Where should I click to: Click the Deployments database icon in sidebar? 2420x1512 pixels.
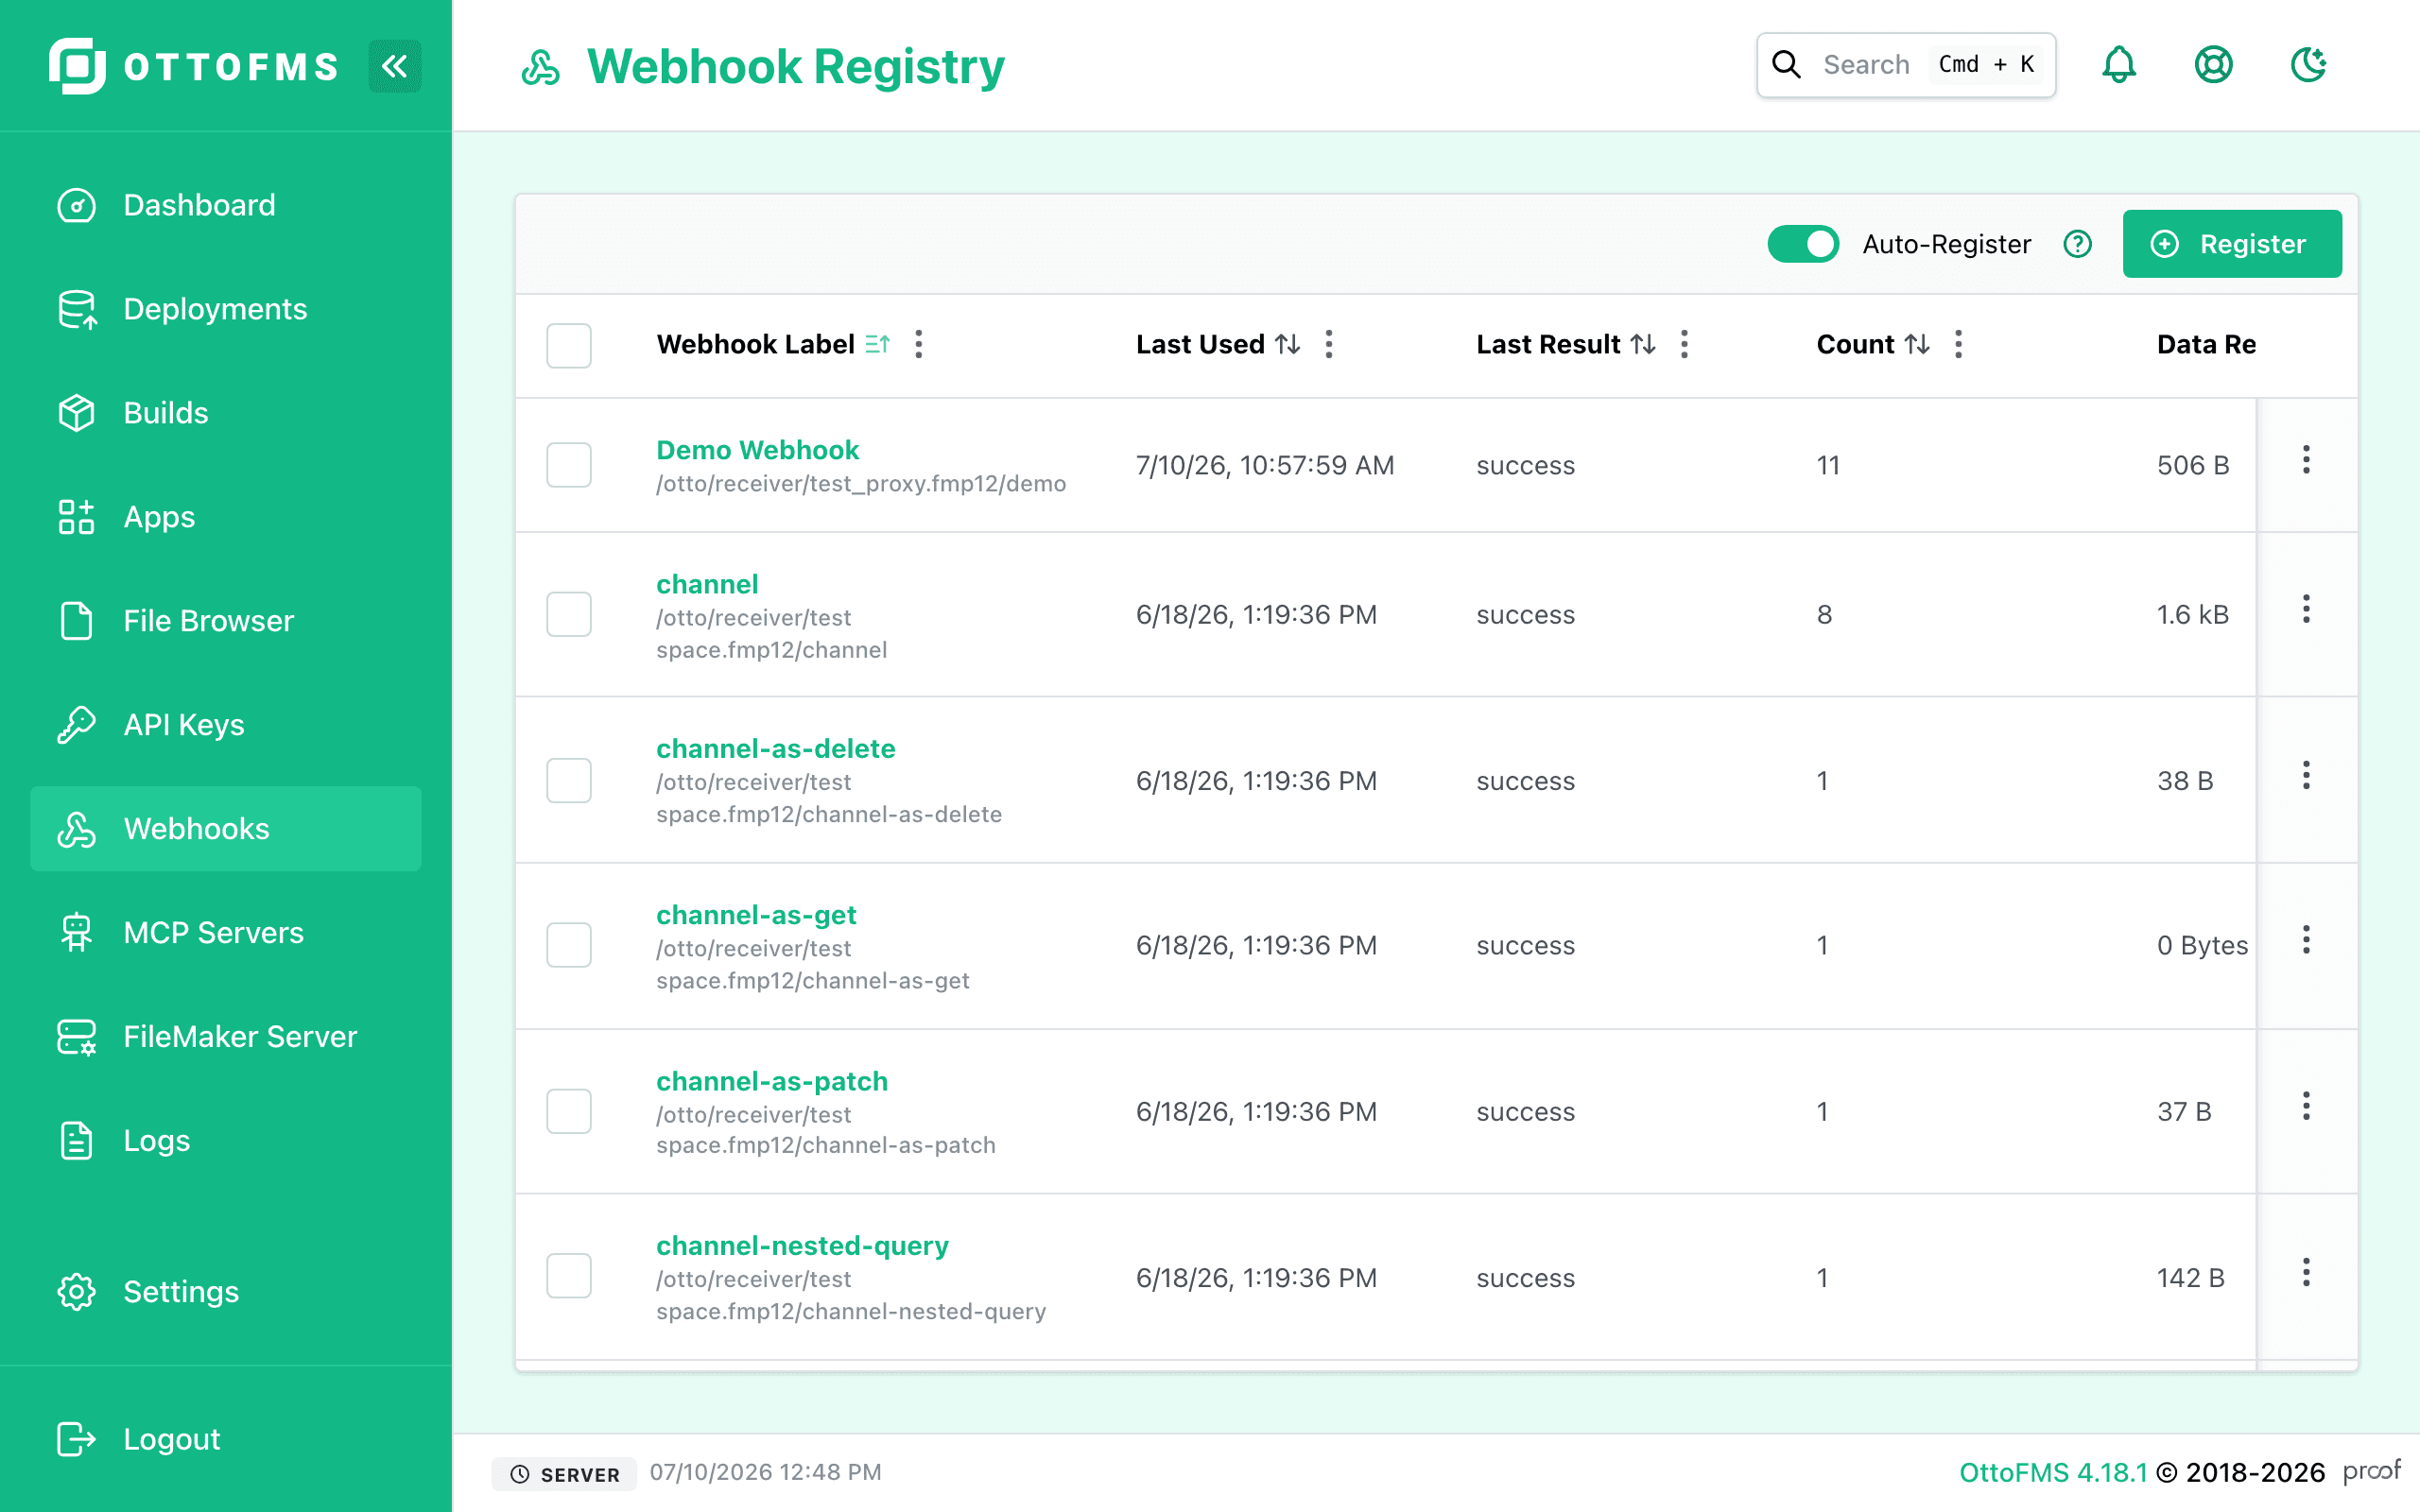(77, 309)
